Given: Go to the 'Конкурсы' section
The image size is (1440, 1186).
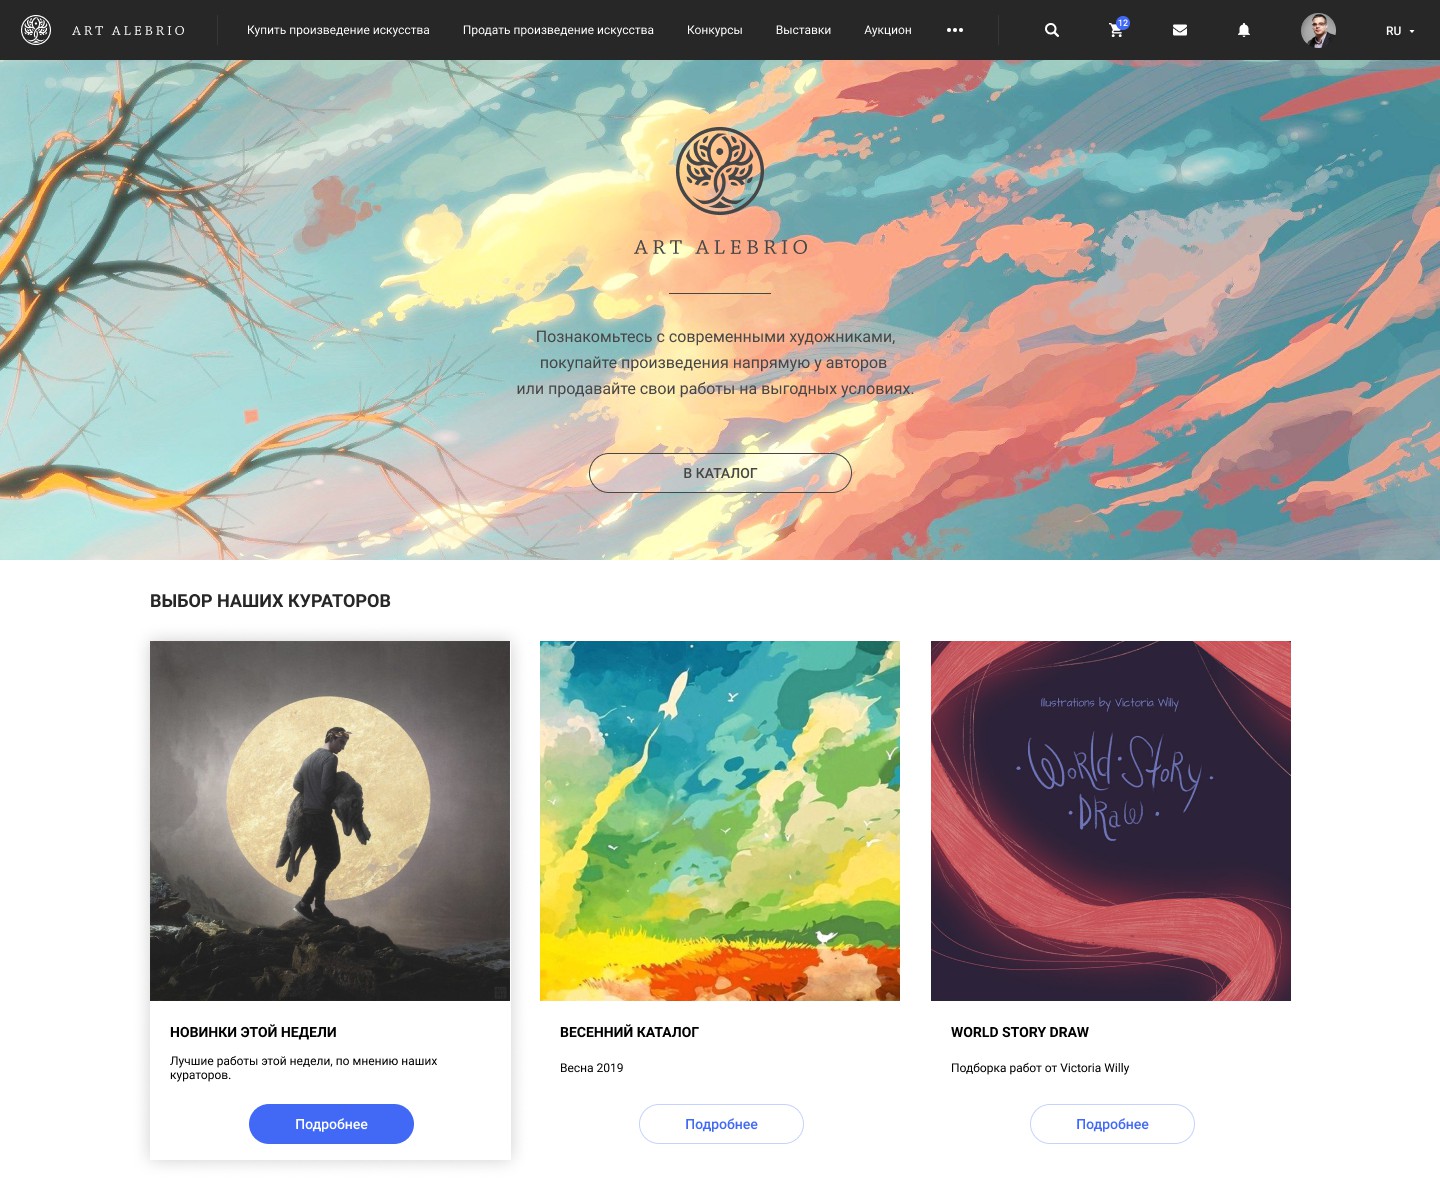Looking at the screenshot, I should tap(715, 30).
